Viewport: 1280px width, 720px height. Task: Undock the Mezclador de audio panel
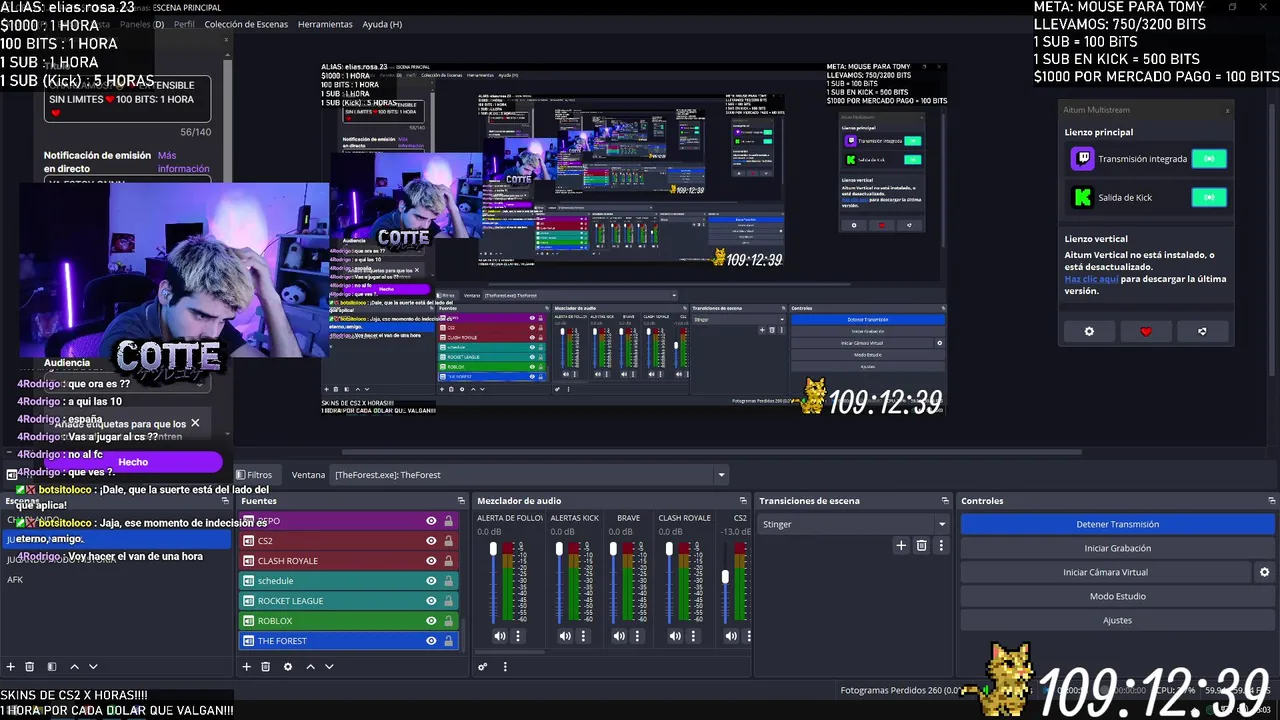pyautogui.click(x=743, y=501)
